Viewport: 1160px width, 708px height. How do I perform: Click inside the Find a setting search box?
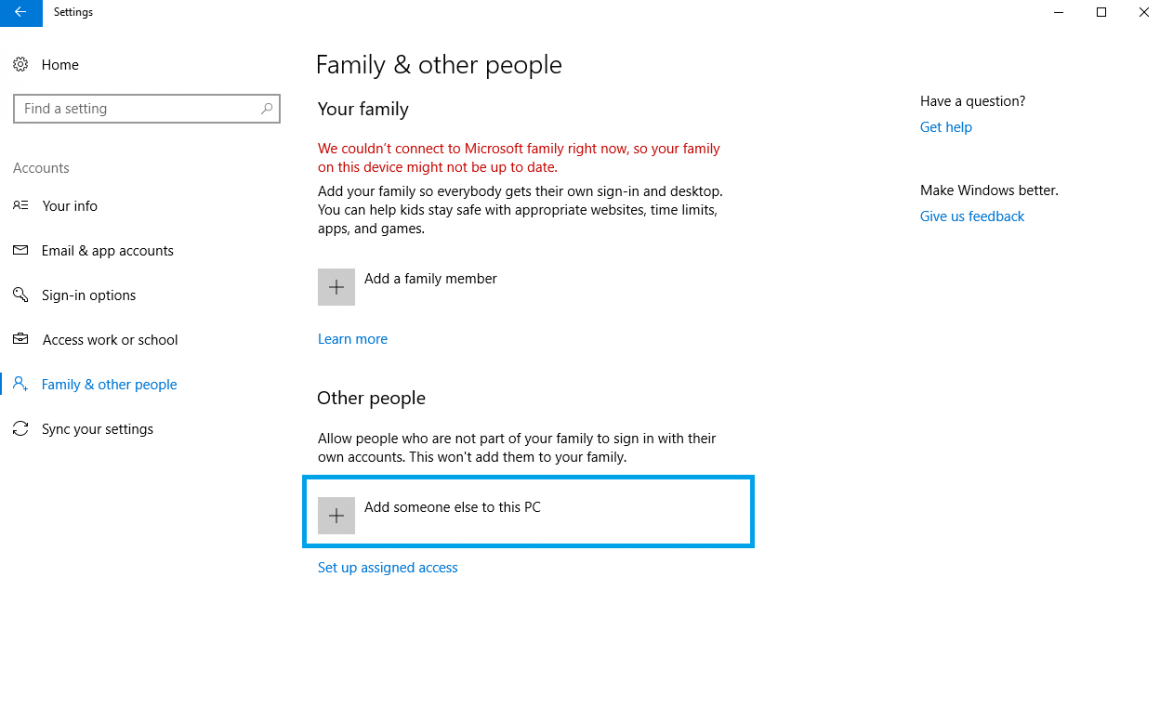click(140, 108)
